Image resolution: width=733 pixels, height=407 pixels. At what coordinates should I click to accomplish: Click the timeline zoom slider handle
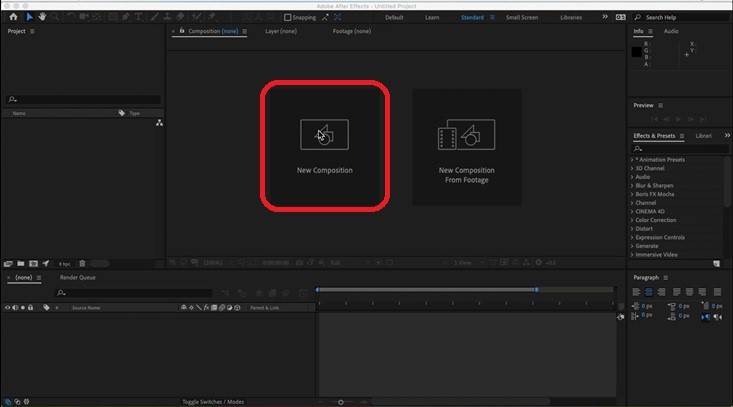point(341,402)
